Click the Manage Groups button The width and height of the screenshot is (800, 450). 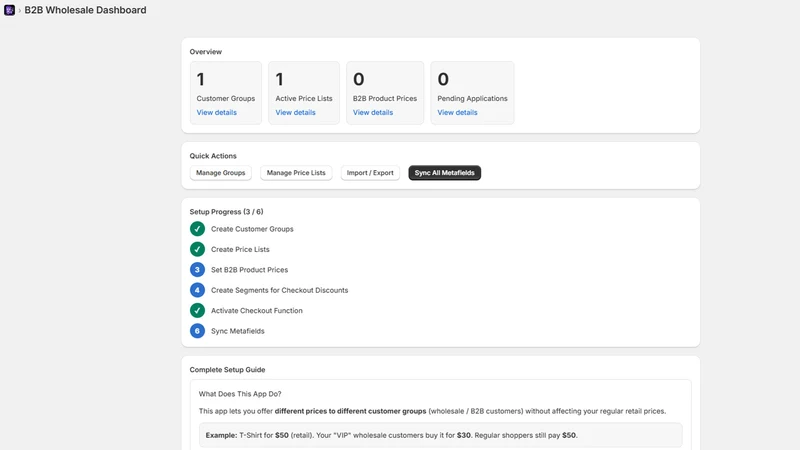220,173
